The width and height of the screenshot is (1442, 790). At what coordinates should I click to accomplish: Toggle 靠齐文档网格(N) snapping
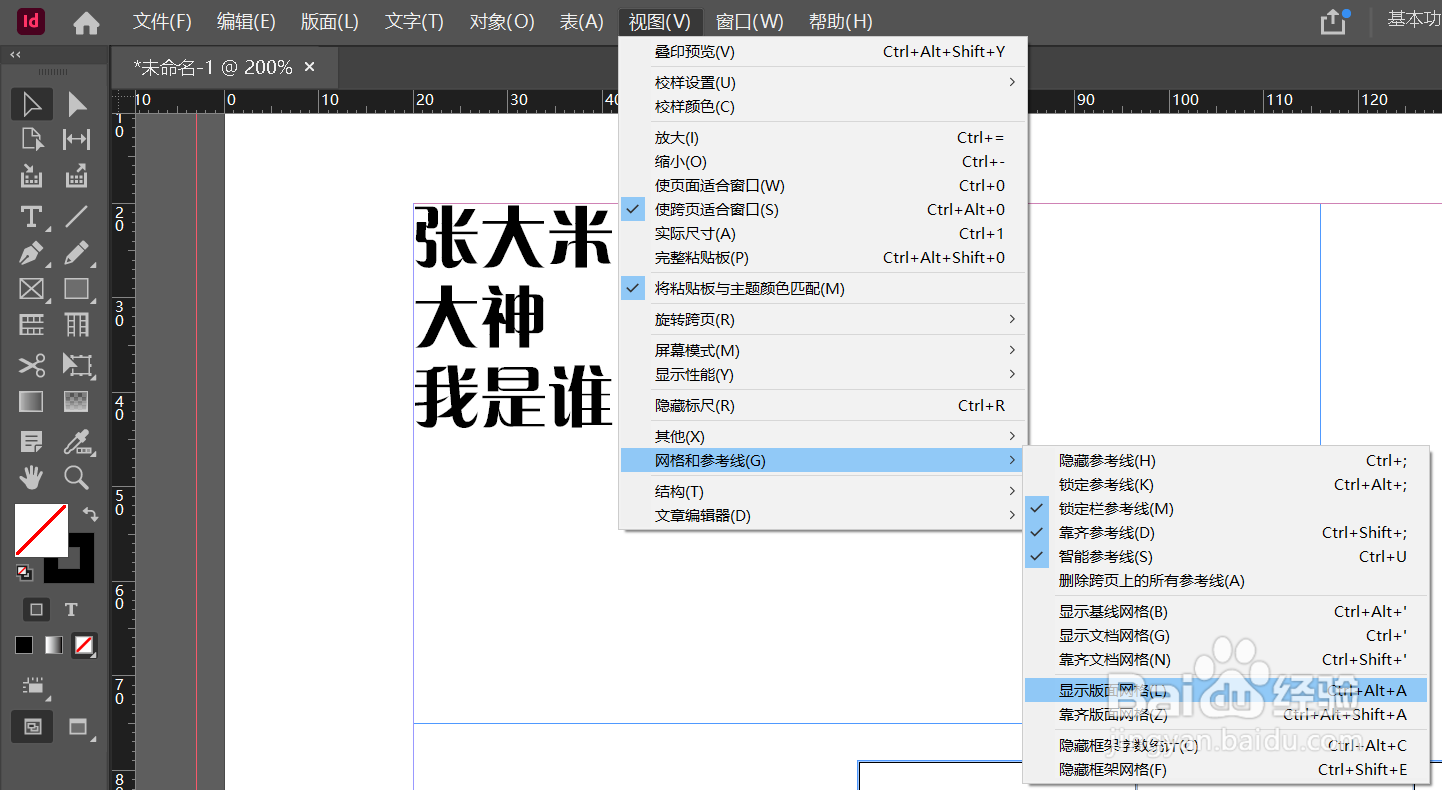pyautogui.click(x=1227, y=660)
